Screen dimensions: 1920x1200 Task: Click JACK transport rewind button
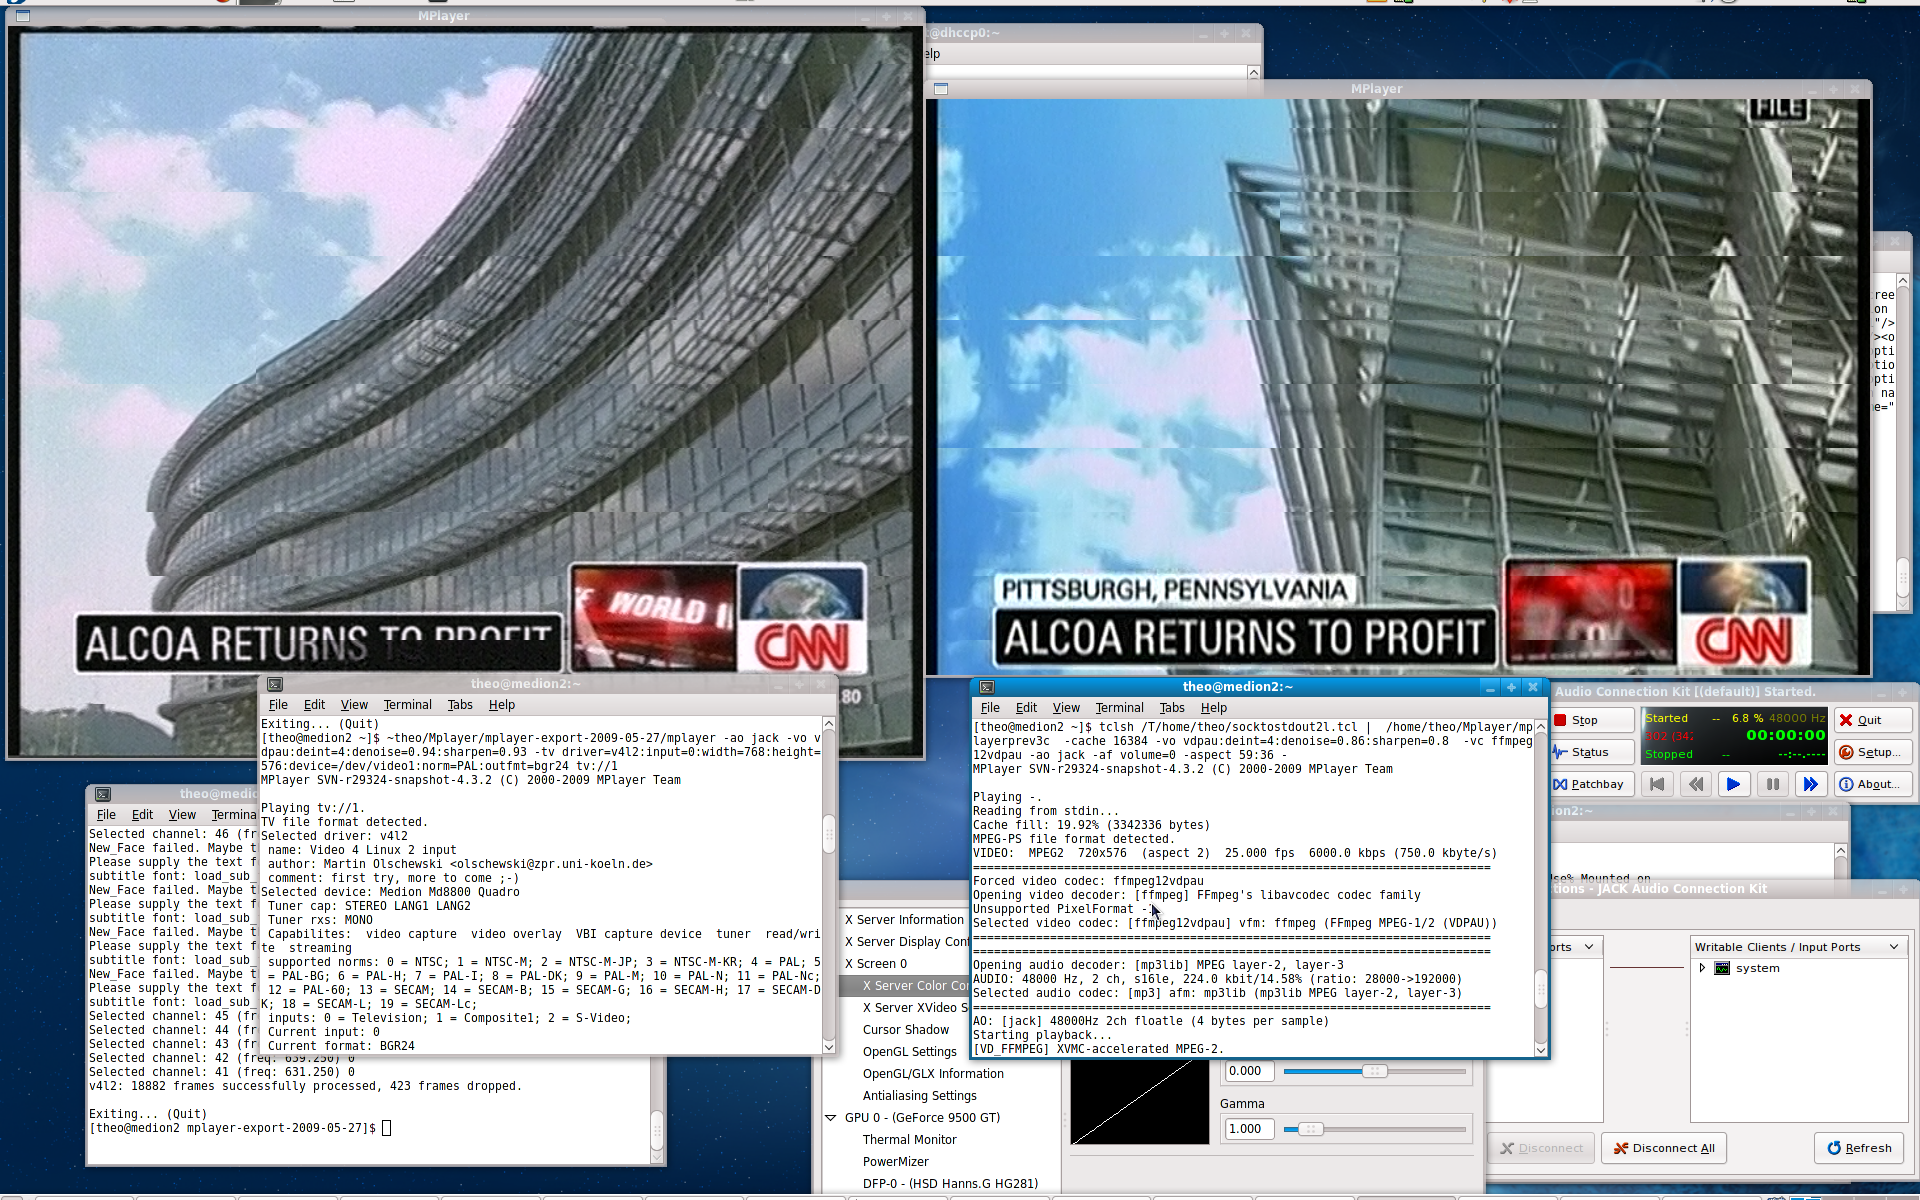pos(1695,785)
